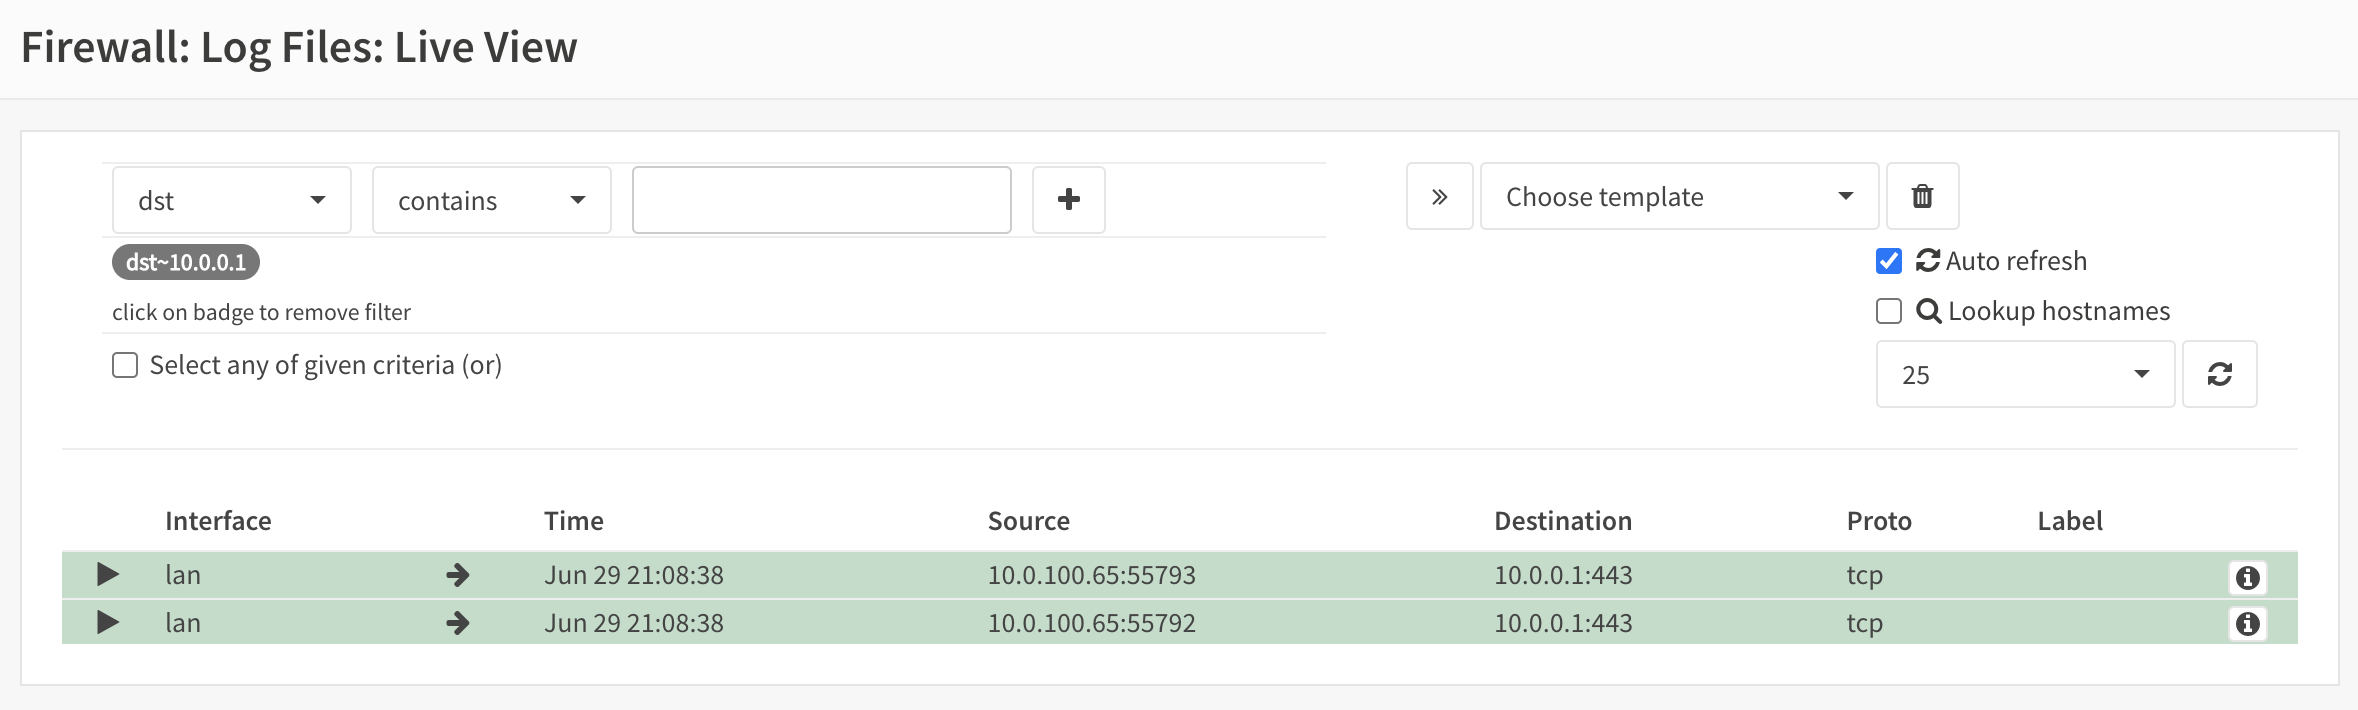Click tcp protocol in the 55793 row
The width and height of the screenshot is (2358, 710).
tap(1865, 575)
